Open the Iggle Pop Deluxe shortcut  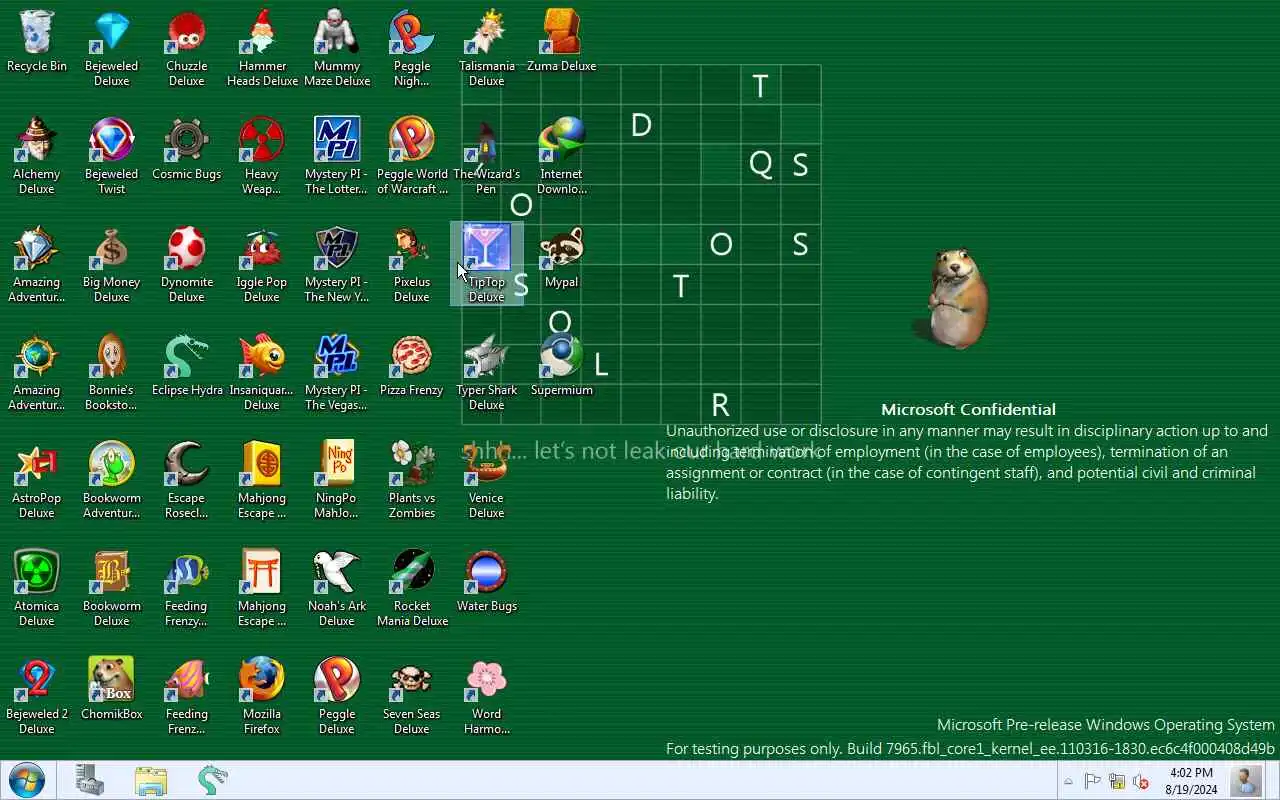[262, 264]
